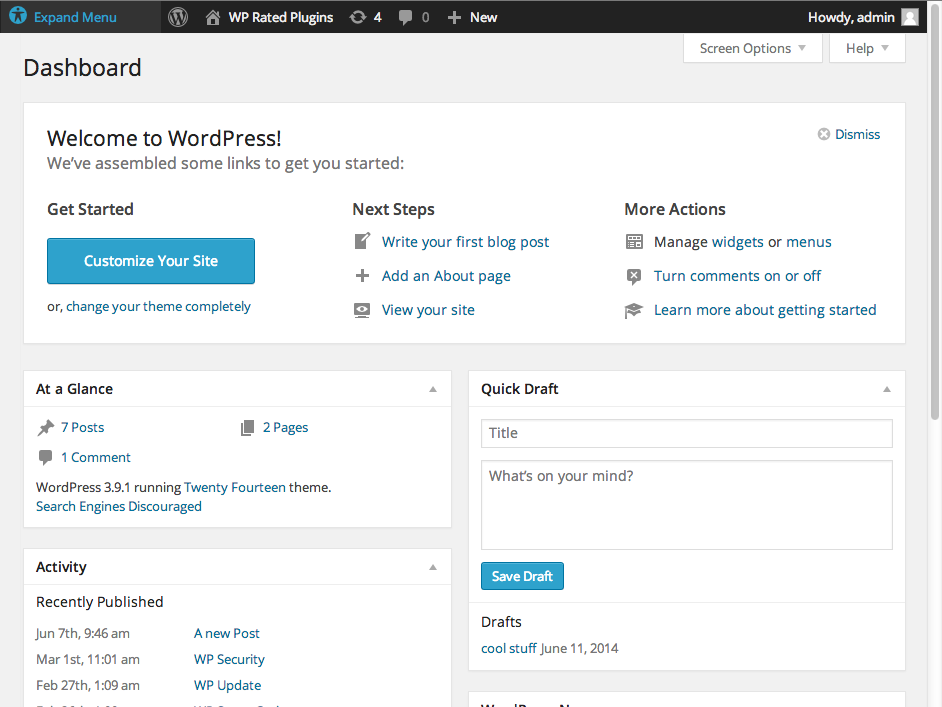Open Write your first blog post link
The height and width of the screenshot is (707, 942).
(466, 241)
